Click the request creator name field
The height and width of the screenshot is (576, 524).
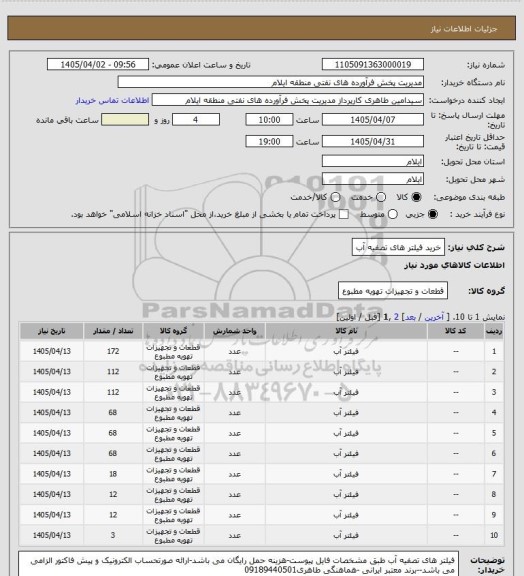[x=288, y=100]
